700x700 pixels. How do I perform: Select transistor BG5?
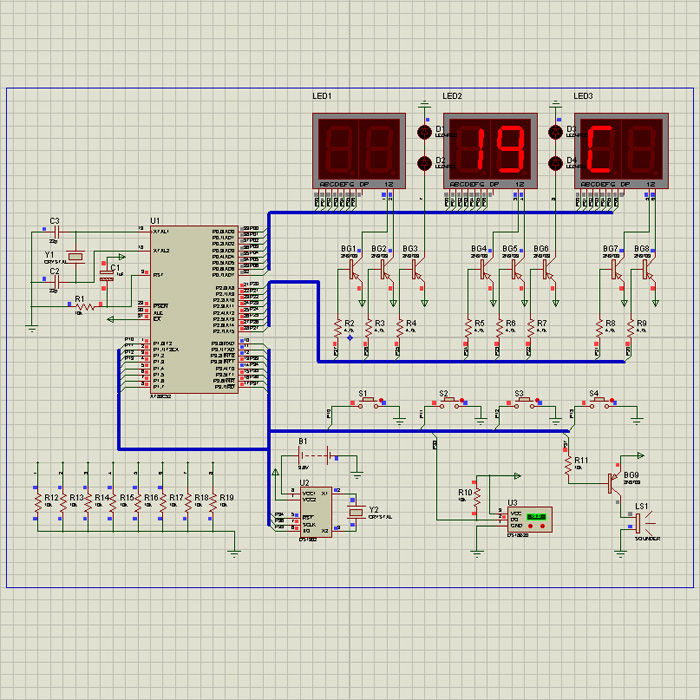tap(517, 270)
